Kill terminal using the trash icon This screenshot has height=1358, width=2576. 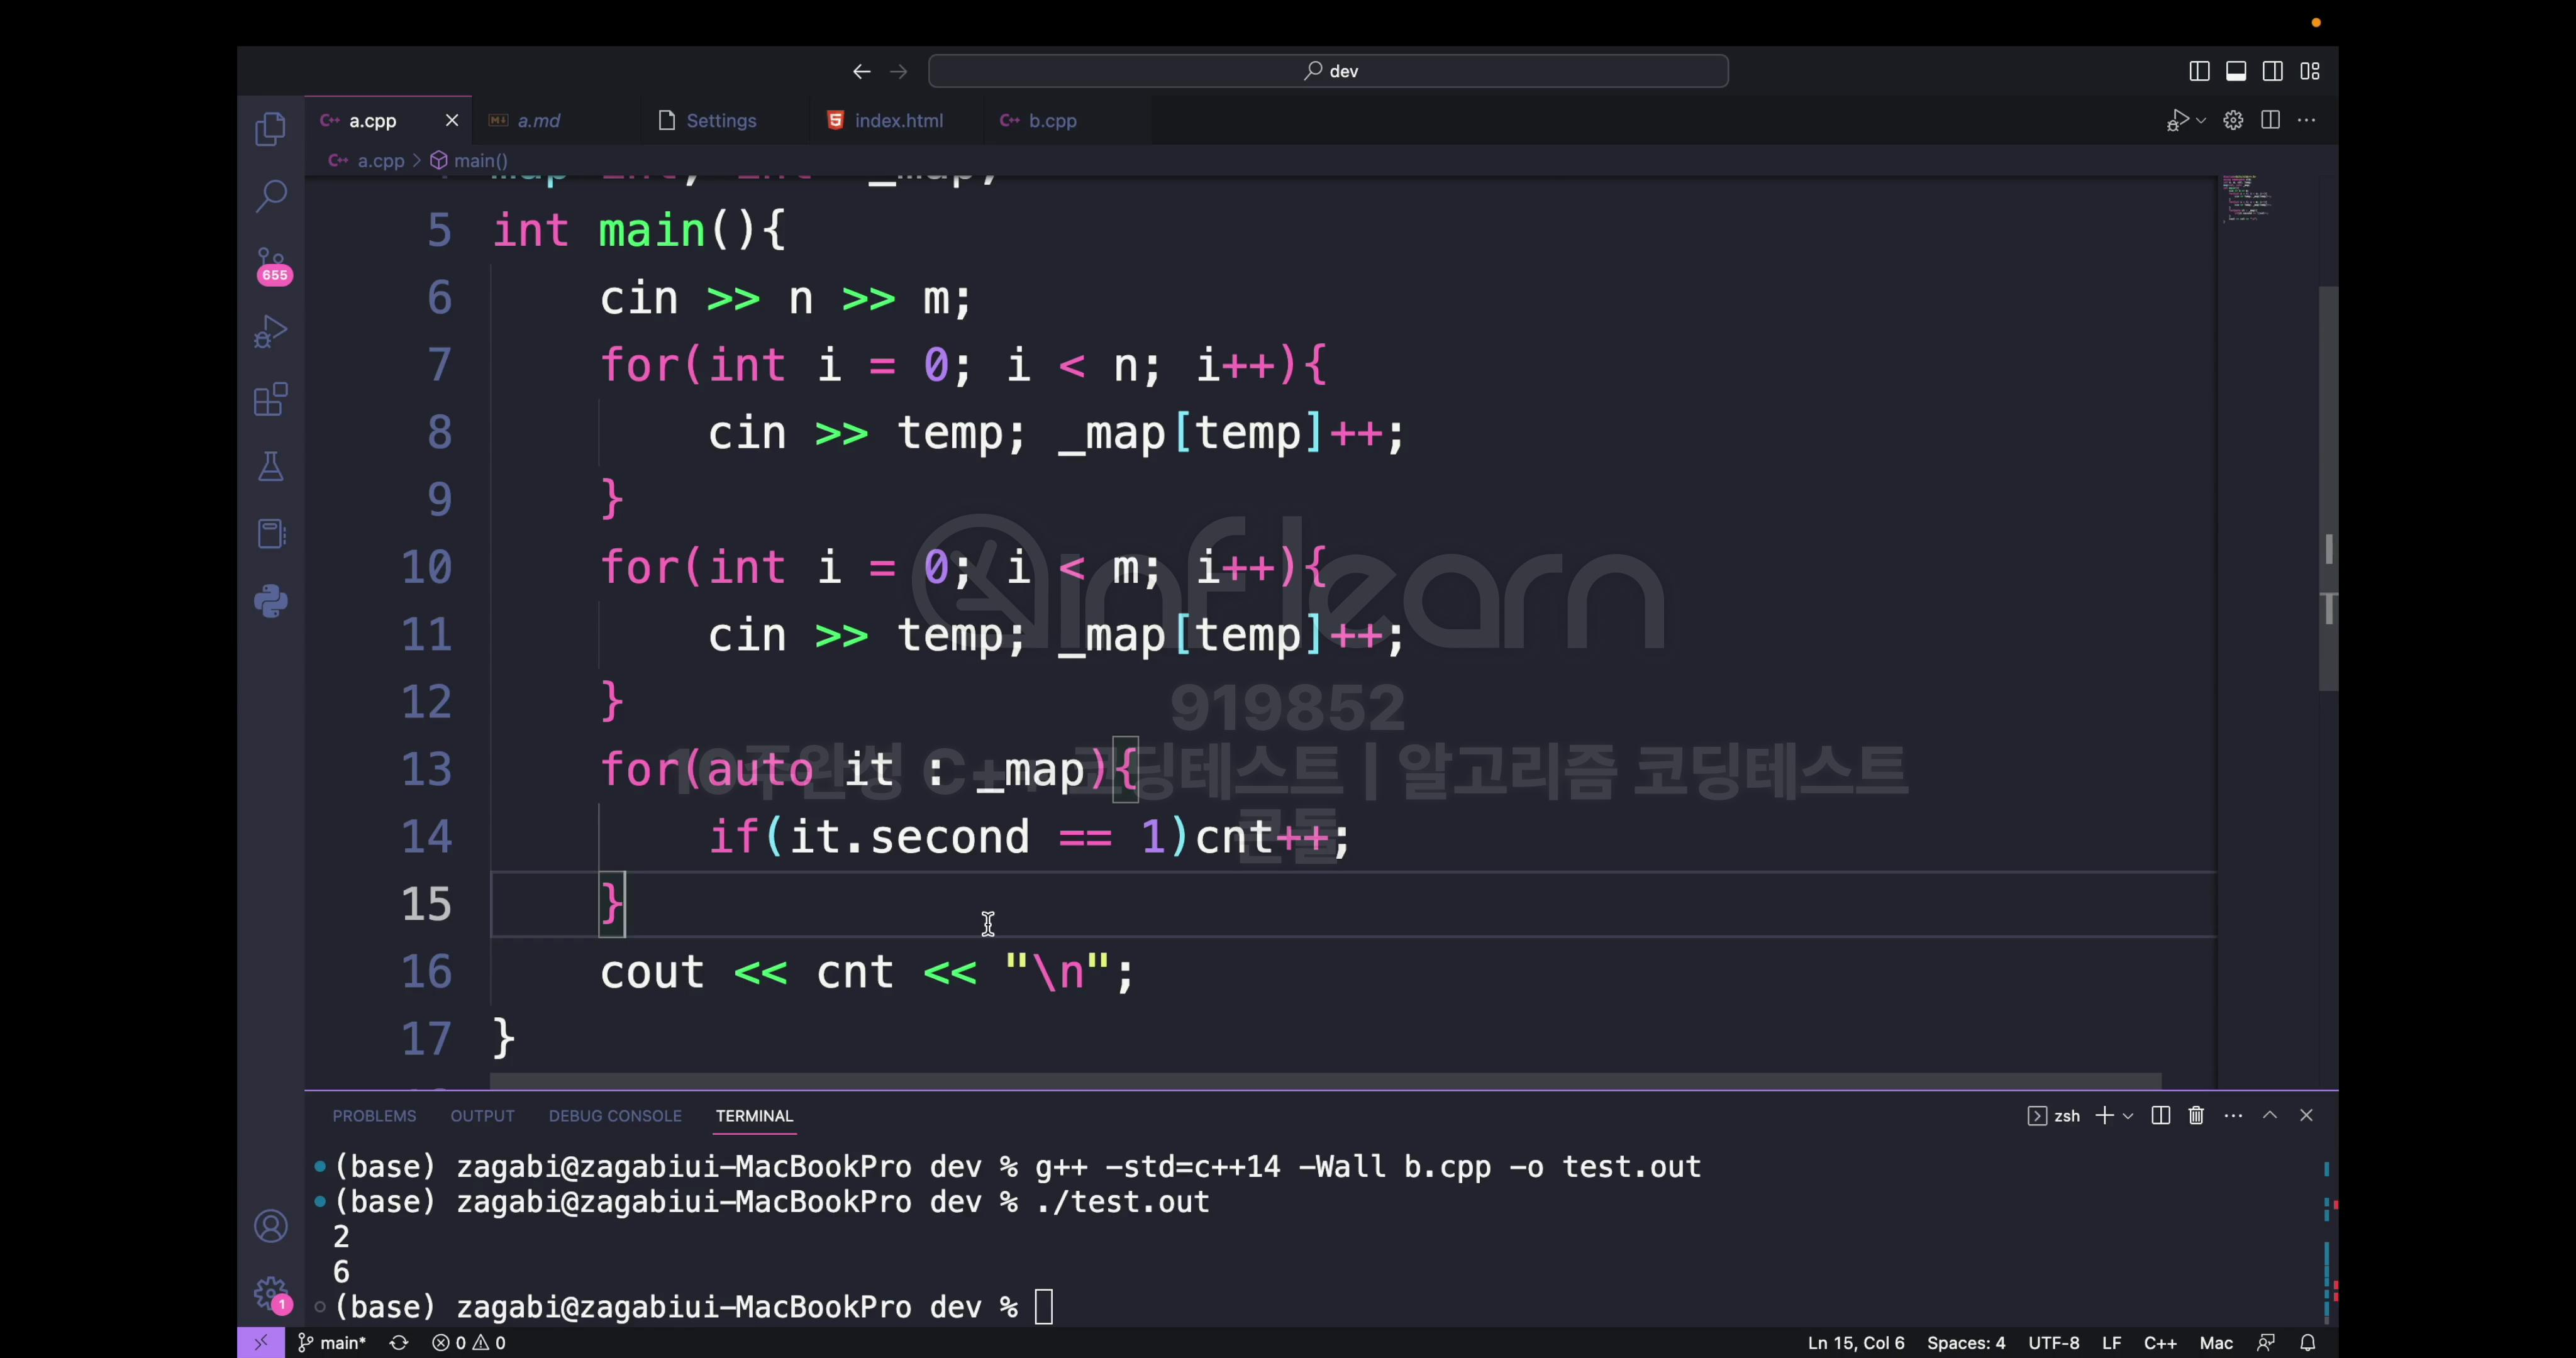tap(2196, 1115)
